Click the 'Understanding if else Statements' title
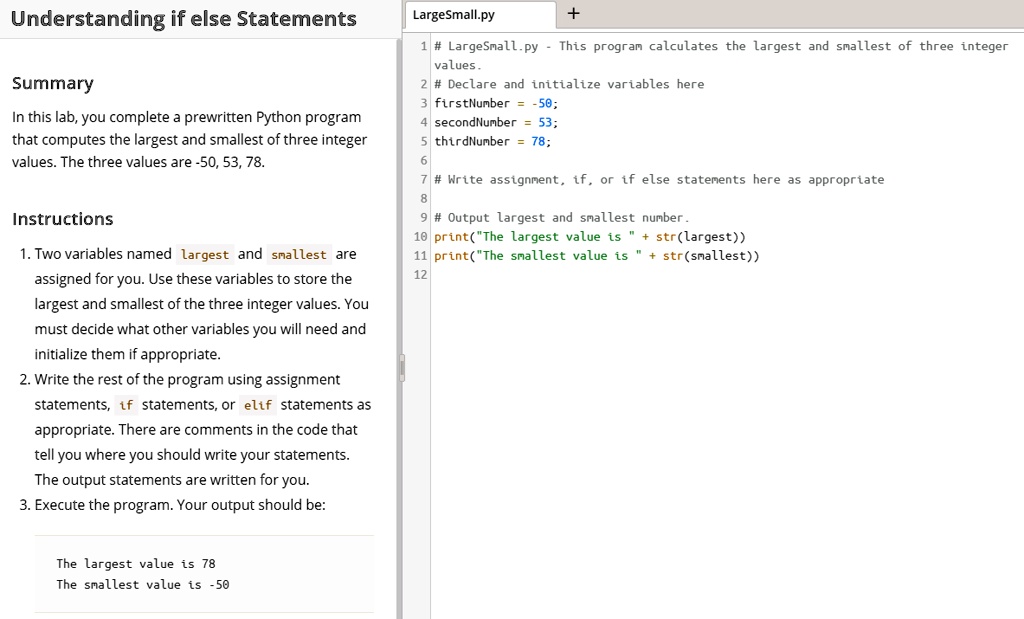 [184, 19]
